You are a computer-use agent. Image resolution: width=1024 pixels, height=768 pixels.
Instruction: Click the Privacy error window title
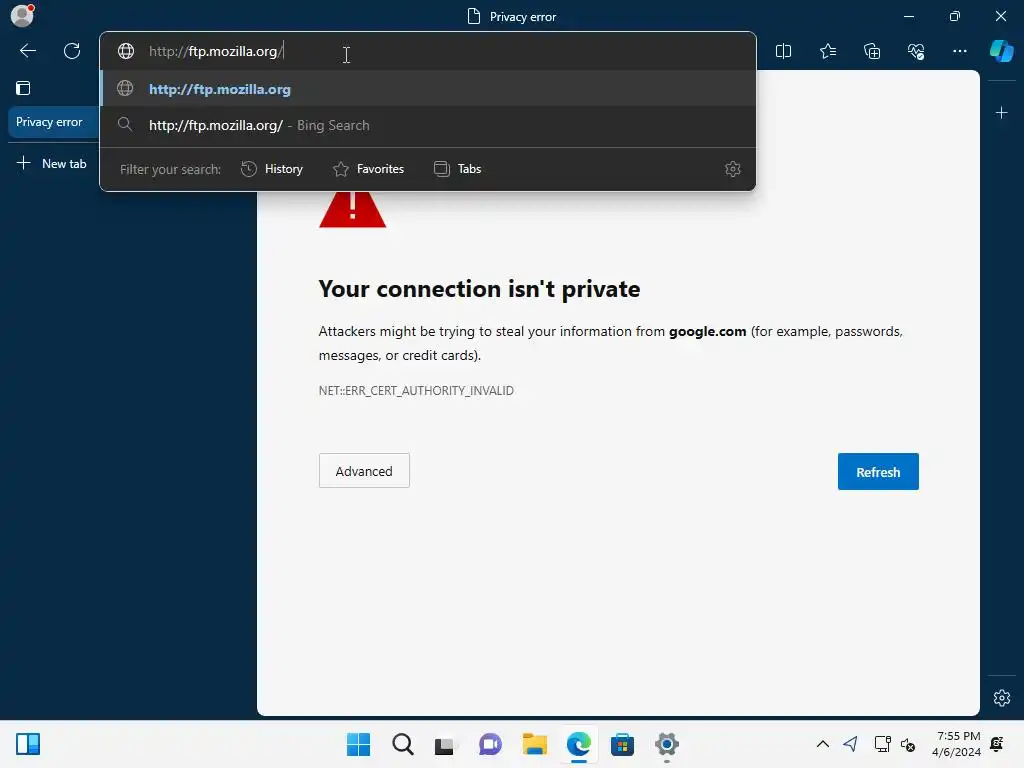tap(512, 16)
